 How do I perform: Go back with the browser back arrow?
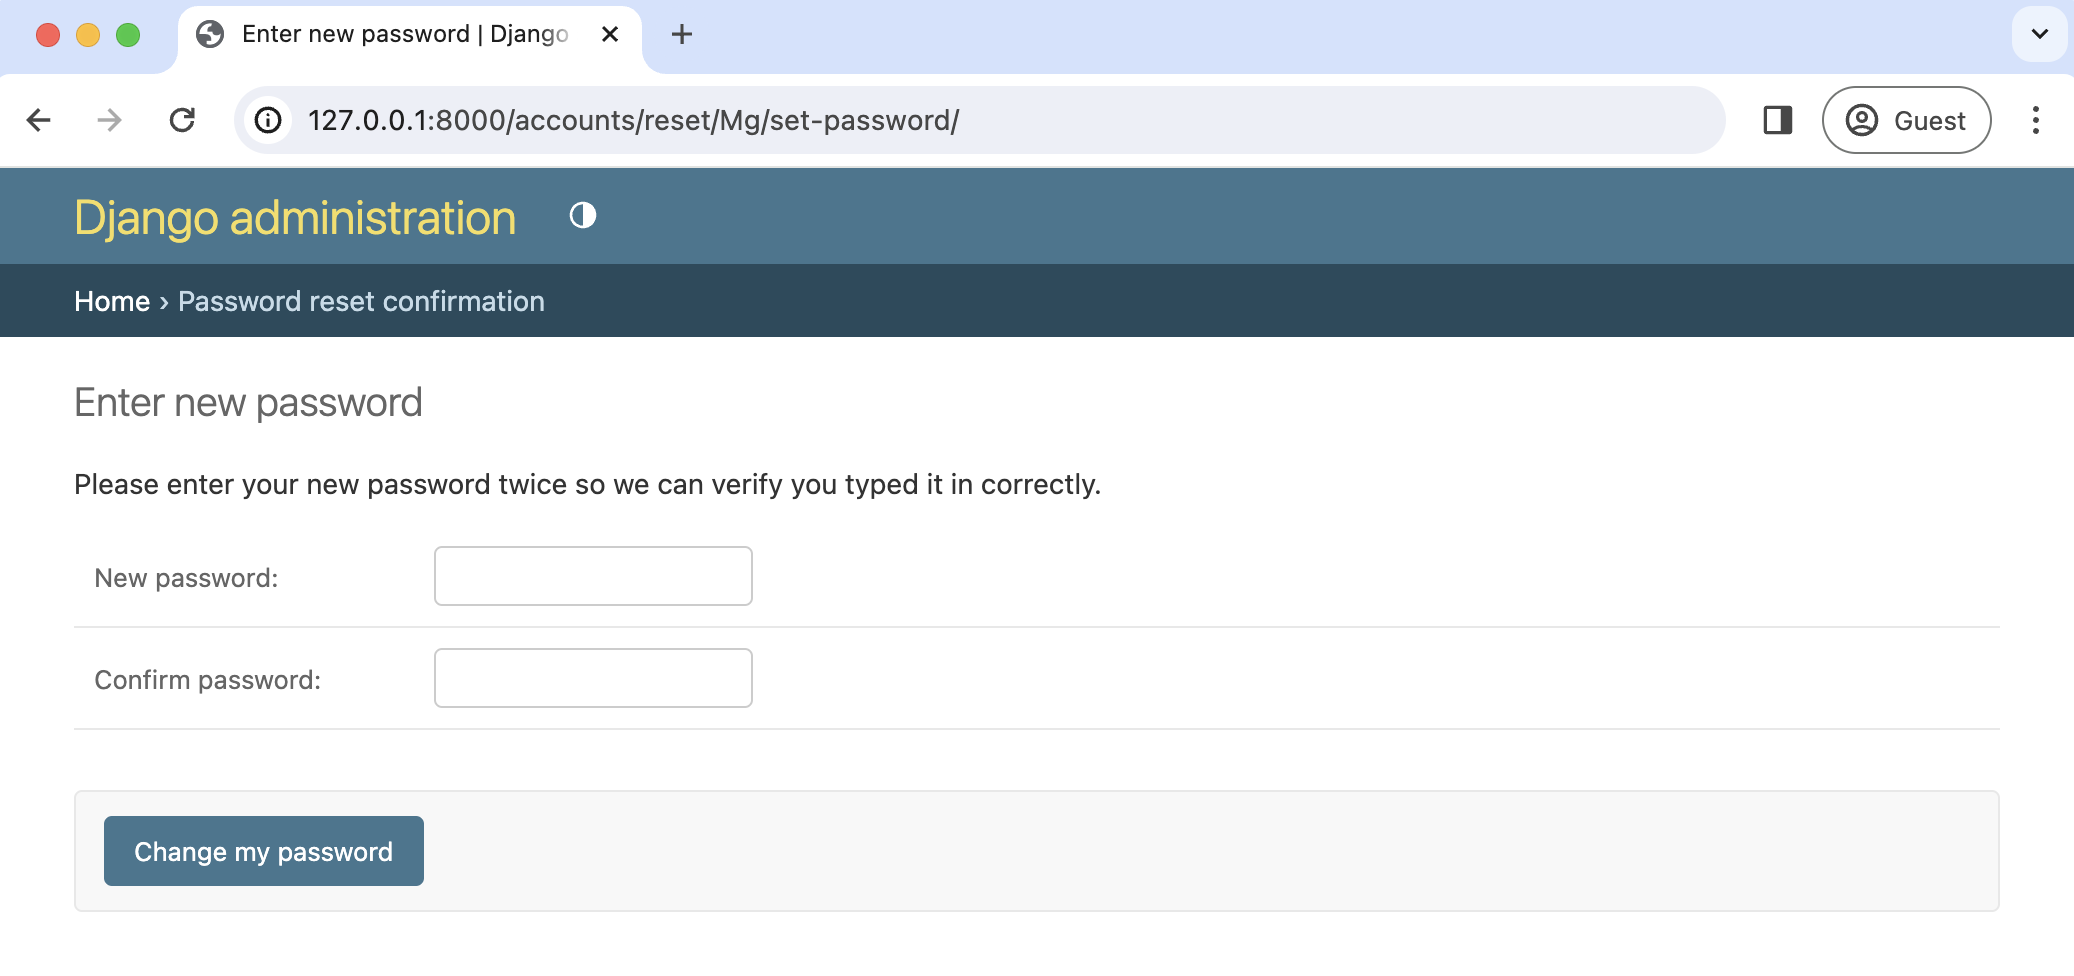[39, 121]
